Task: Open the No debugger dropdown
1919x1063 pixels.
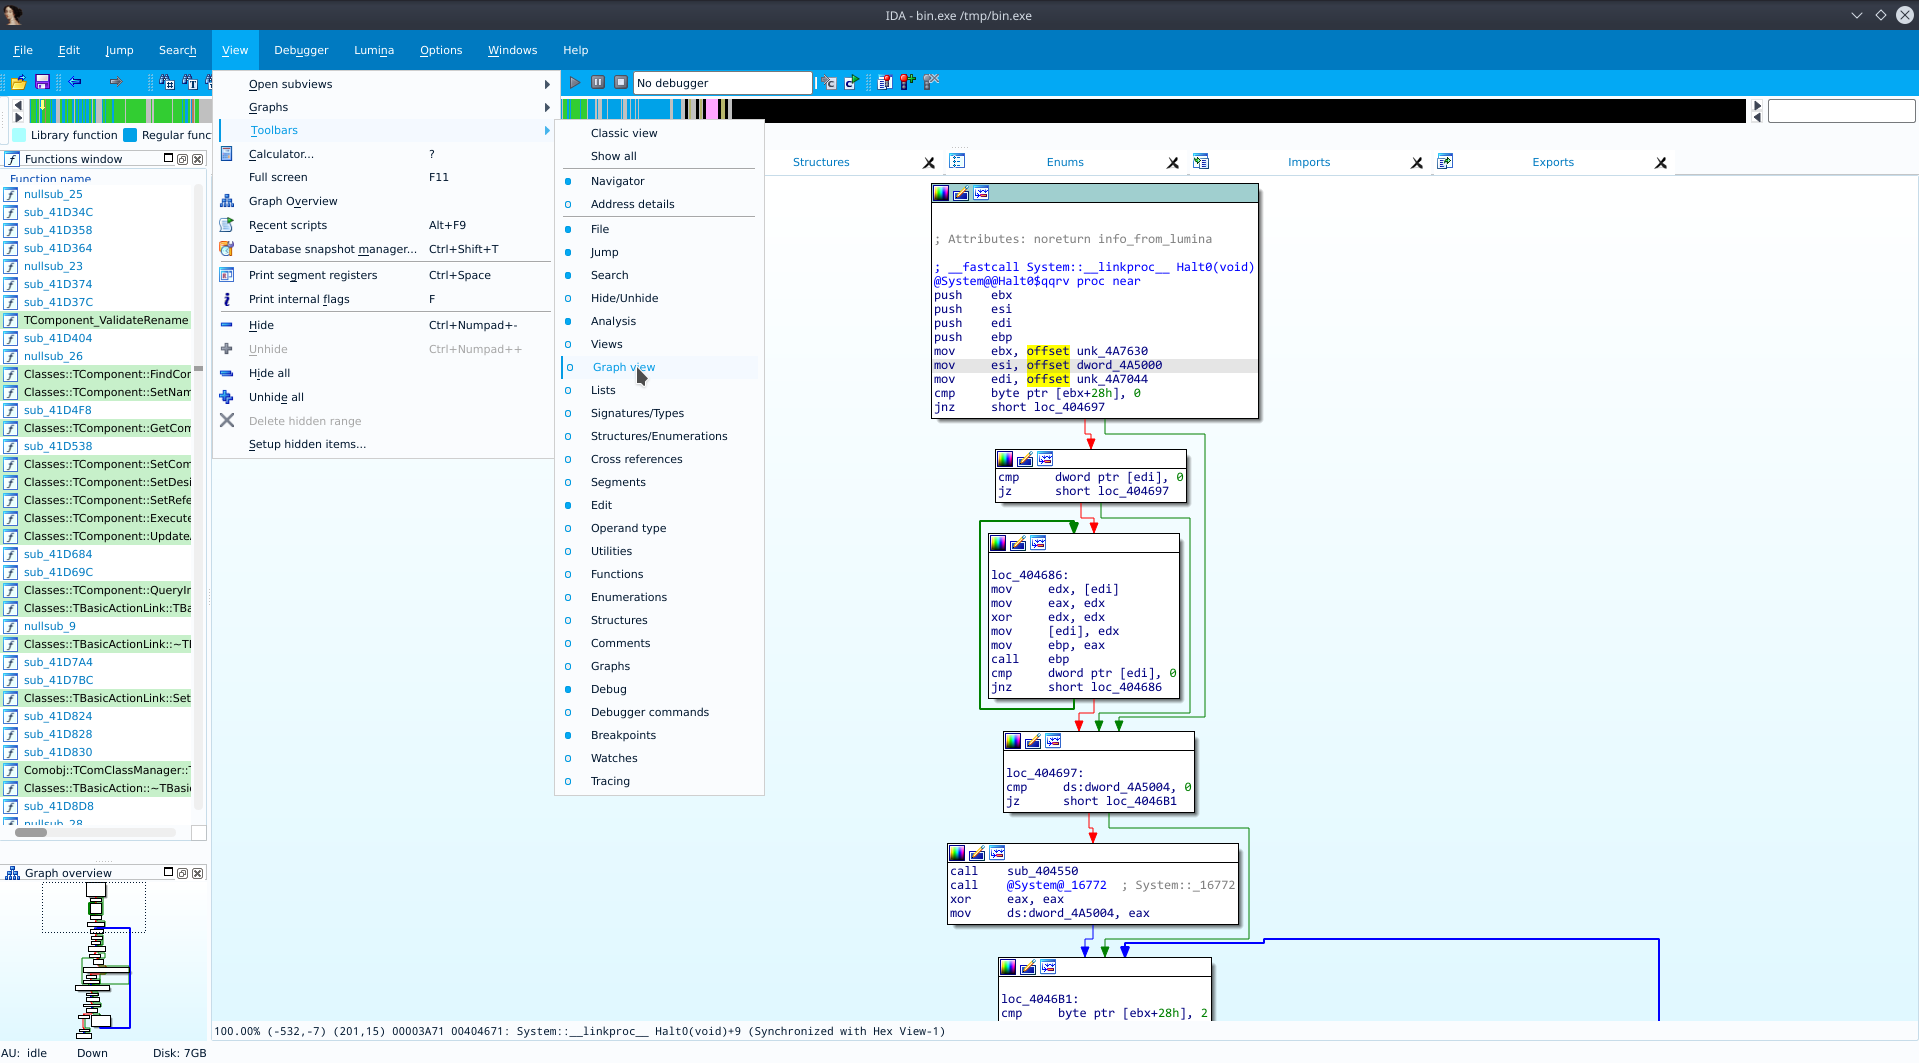Action: pos(723,83)
